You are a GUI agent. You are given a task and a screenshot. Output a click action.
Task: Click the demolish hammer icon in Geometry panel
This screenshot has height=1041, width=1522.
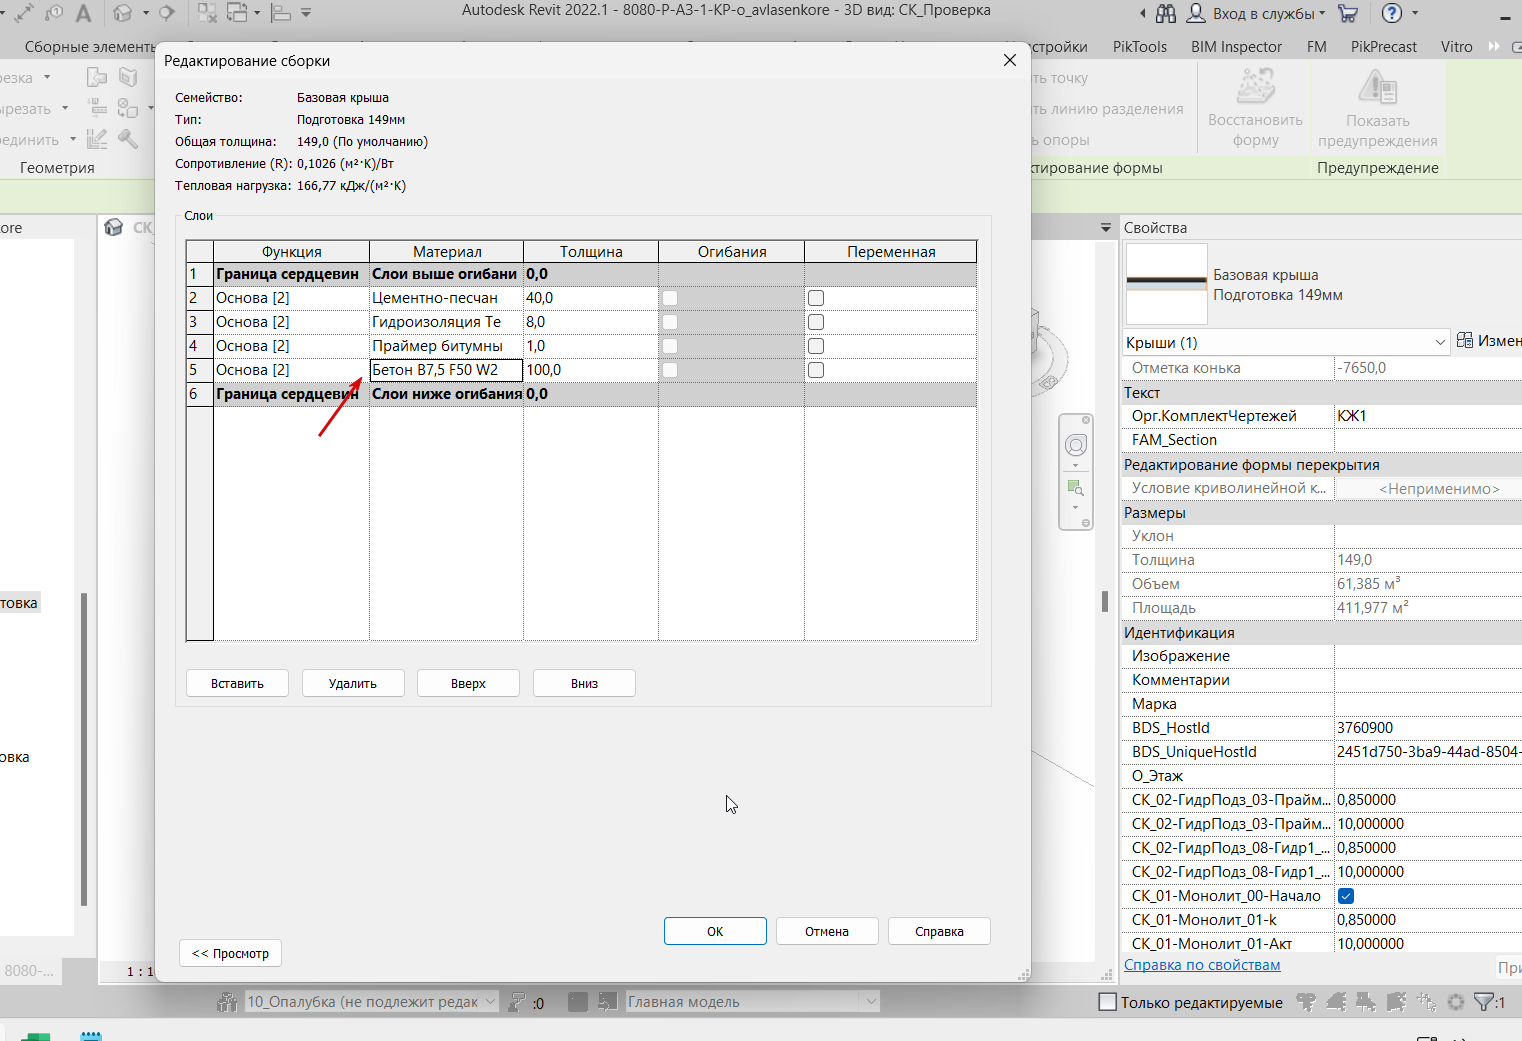click(x=128, y=139)
